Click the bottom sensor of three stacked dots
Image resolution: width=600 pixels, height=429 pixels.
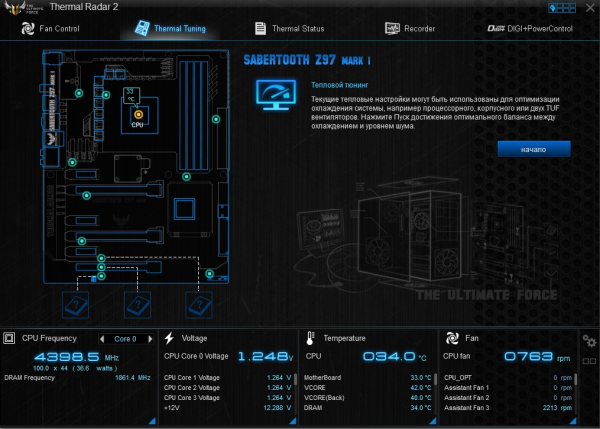tap(101, 276)
